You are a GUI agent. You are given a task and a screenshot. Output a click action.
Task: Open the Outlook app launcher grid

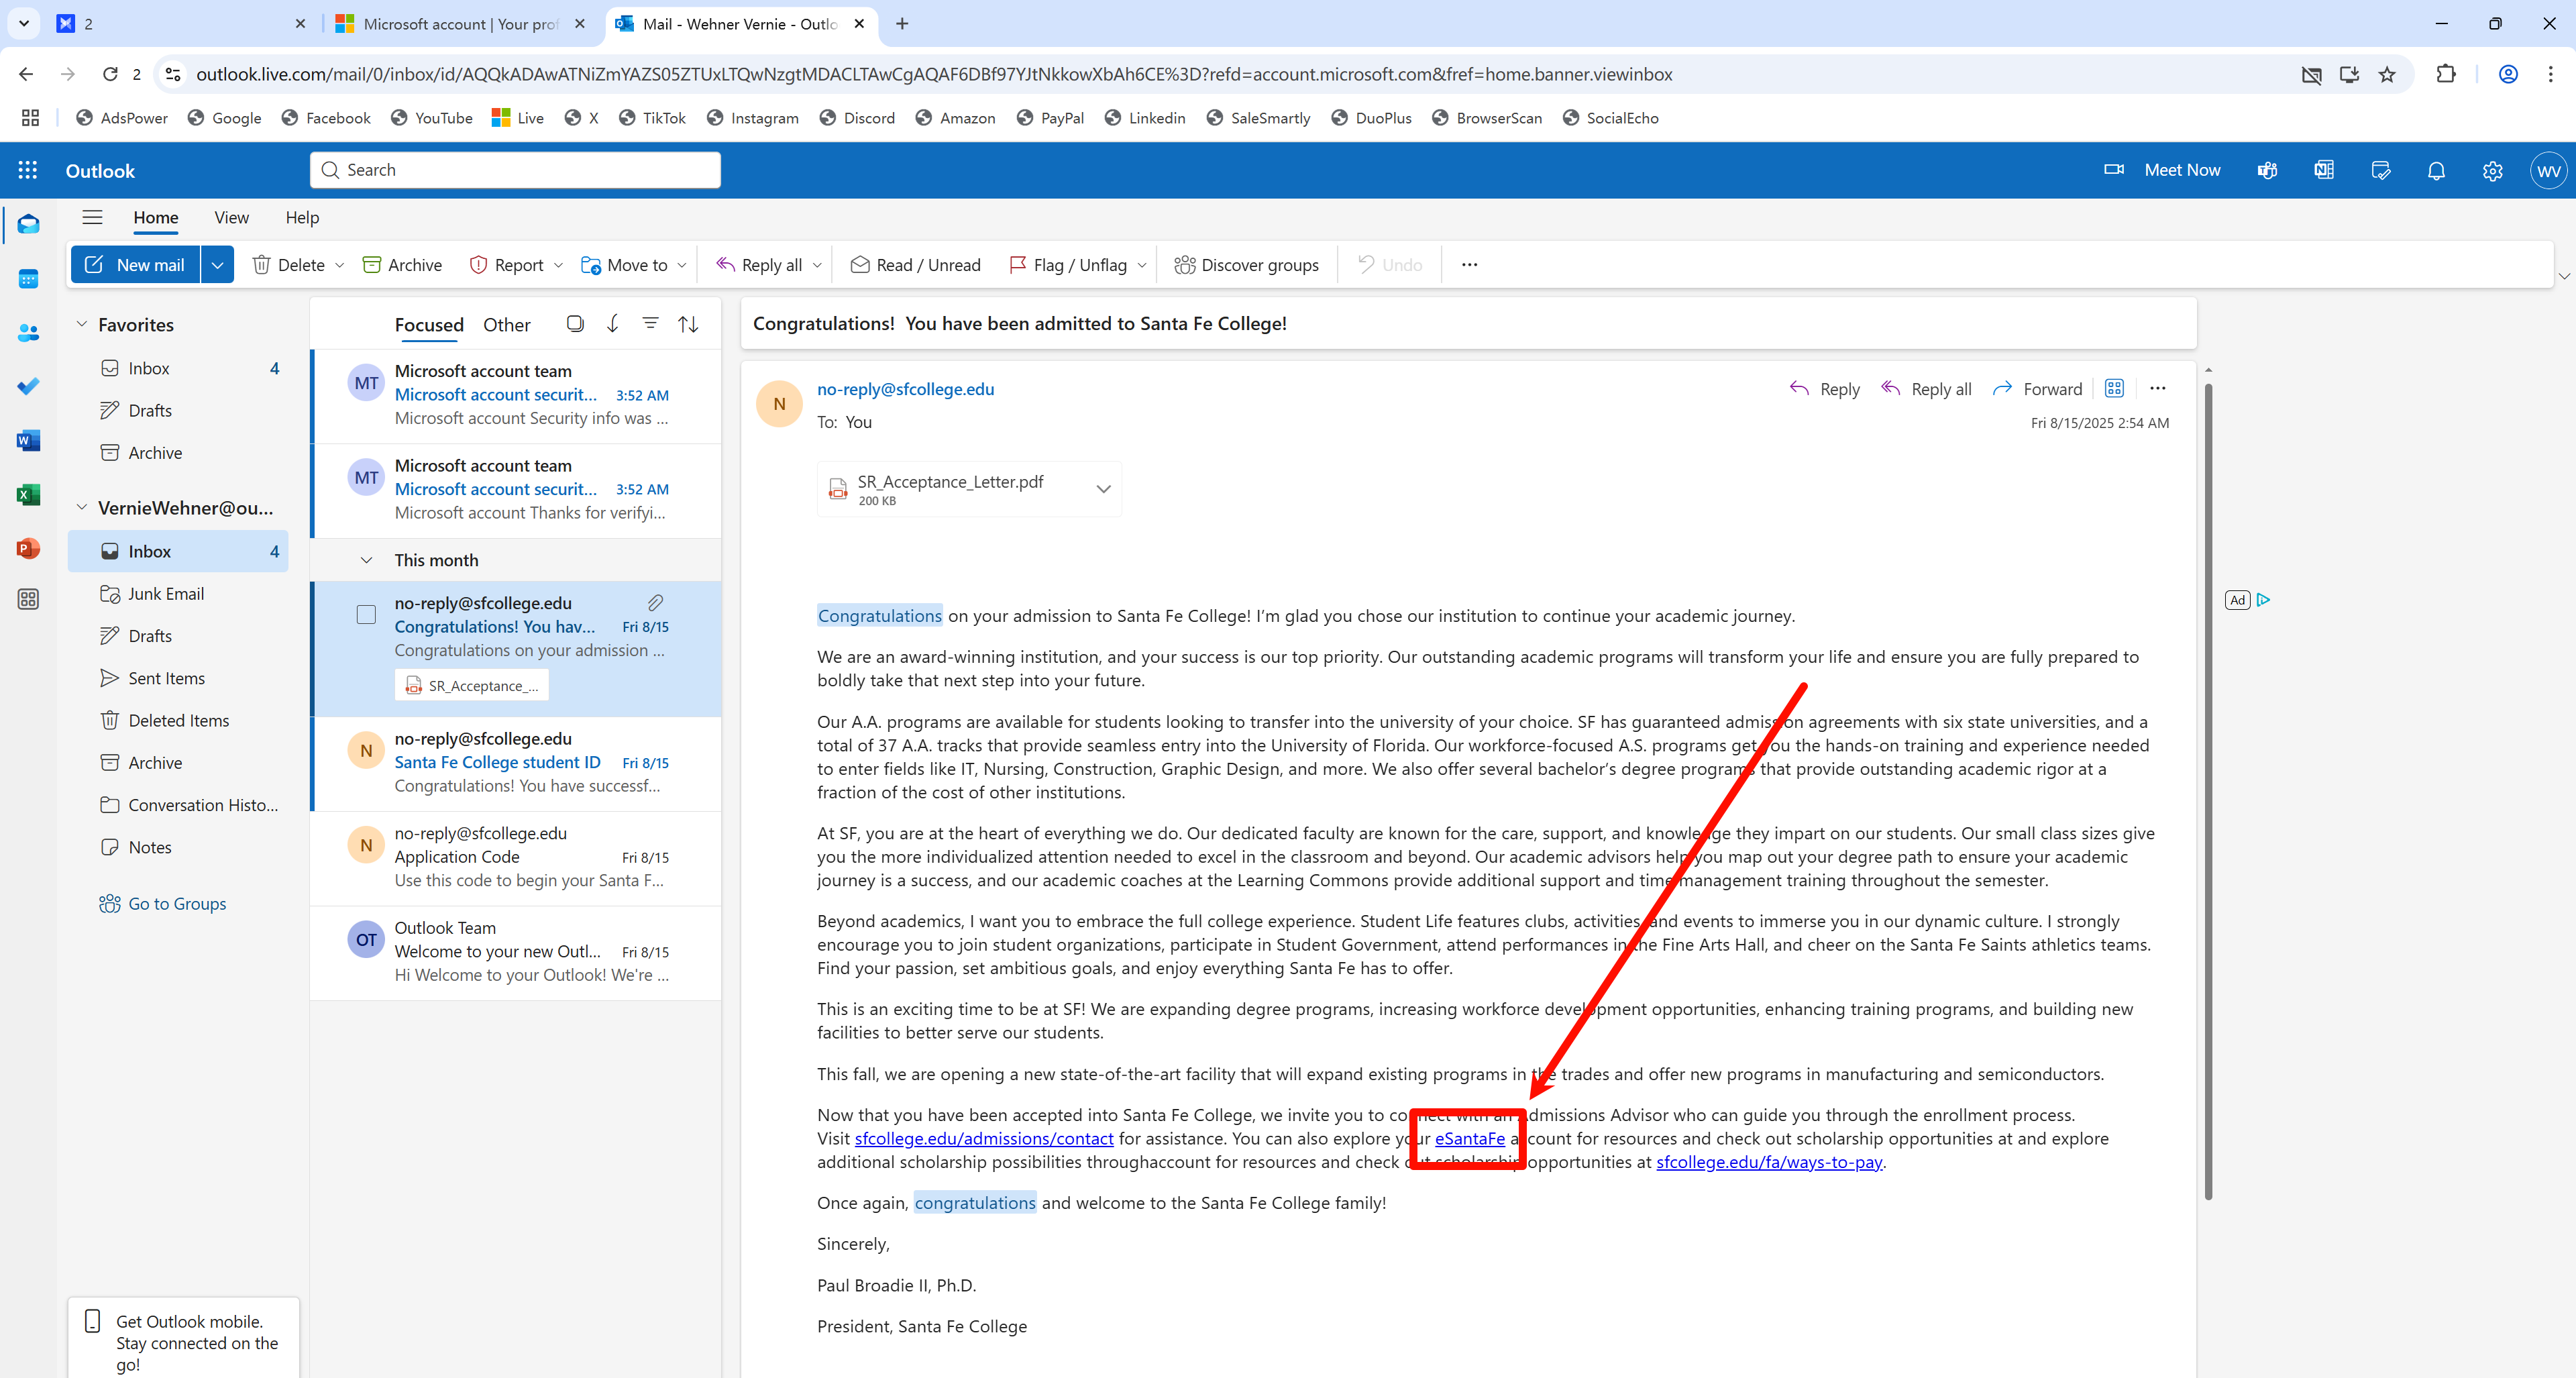pos(28,170)
